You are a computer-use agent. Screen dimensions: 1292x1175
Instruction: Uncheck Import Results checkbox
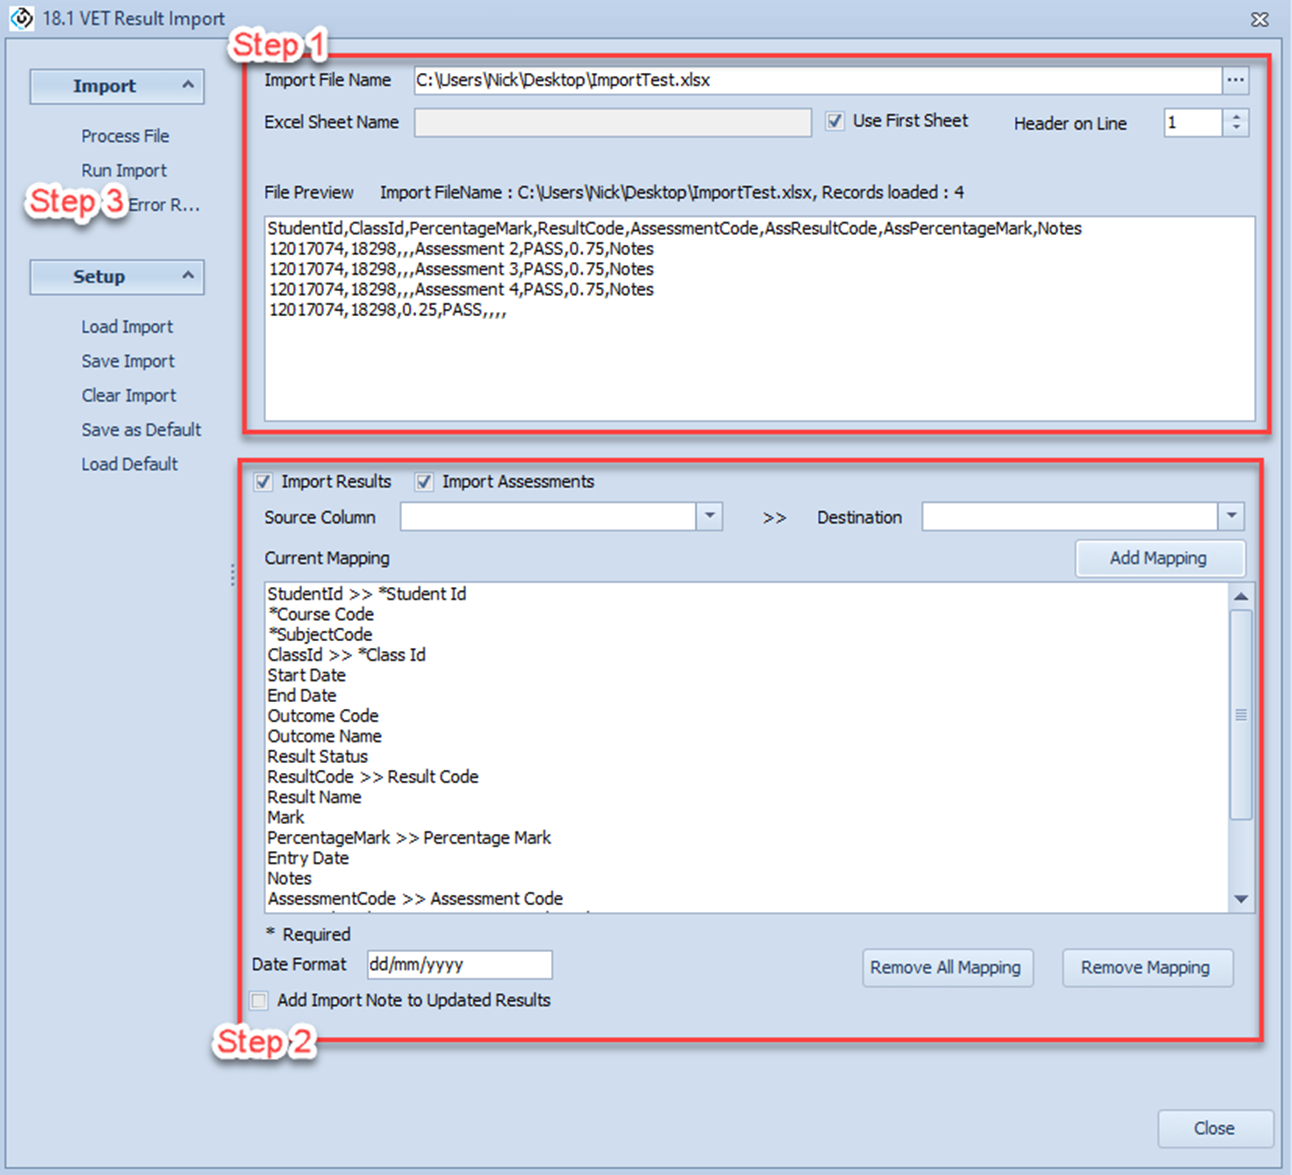click(263, 482)
